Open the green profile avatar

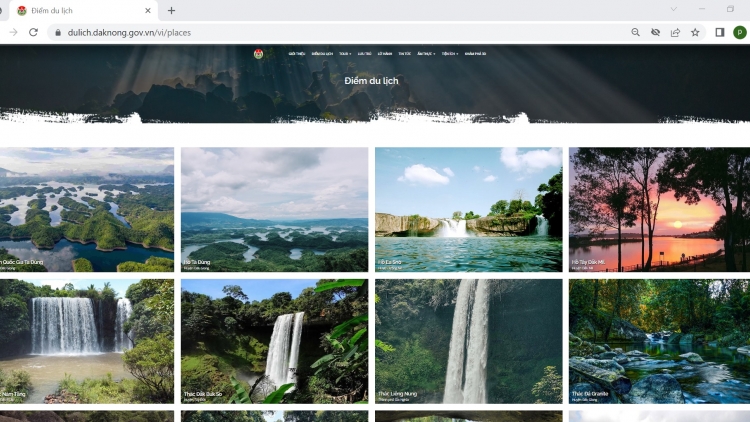[740, 32]
